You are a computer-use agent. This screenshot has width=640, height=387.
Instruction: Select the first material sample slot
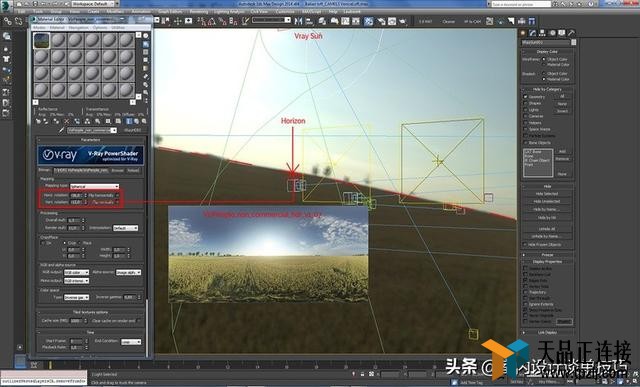click(42, 40)
